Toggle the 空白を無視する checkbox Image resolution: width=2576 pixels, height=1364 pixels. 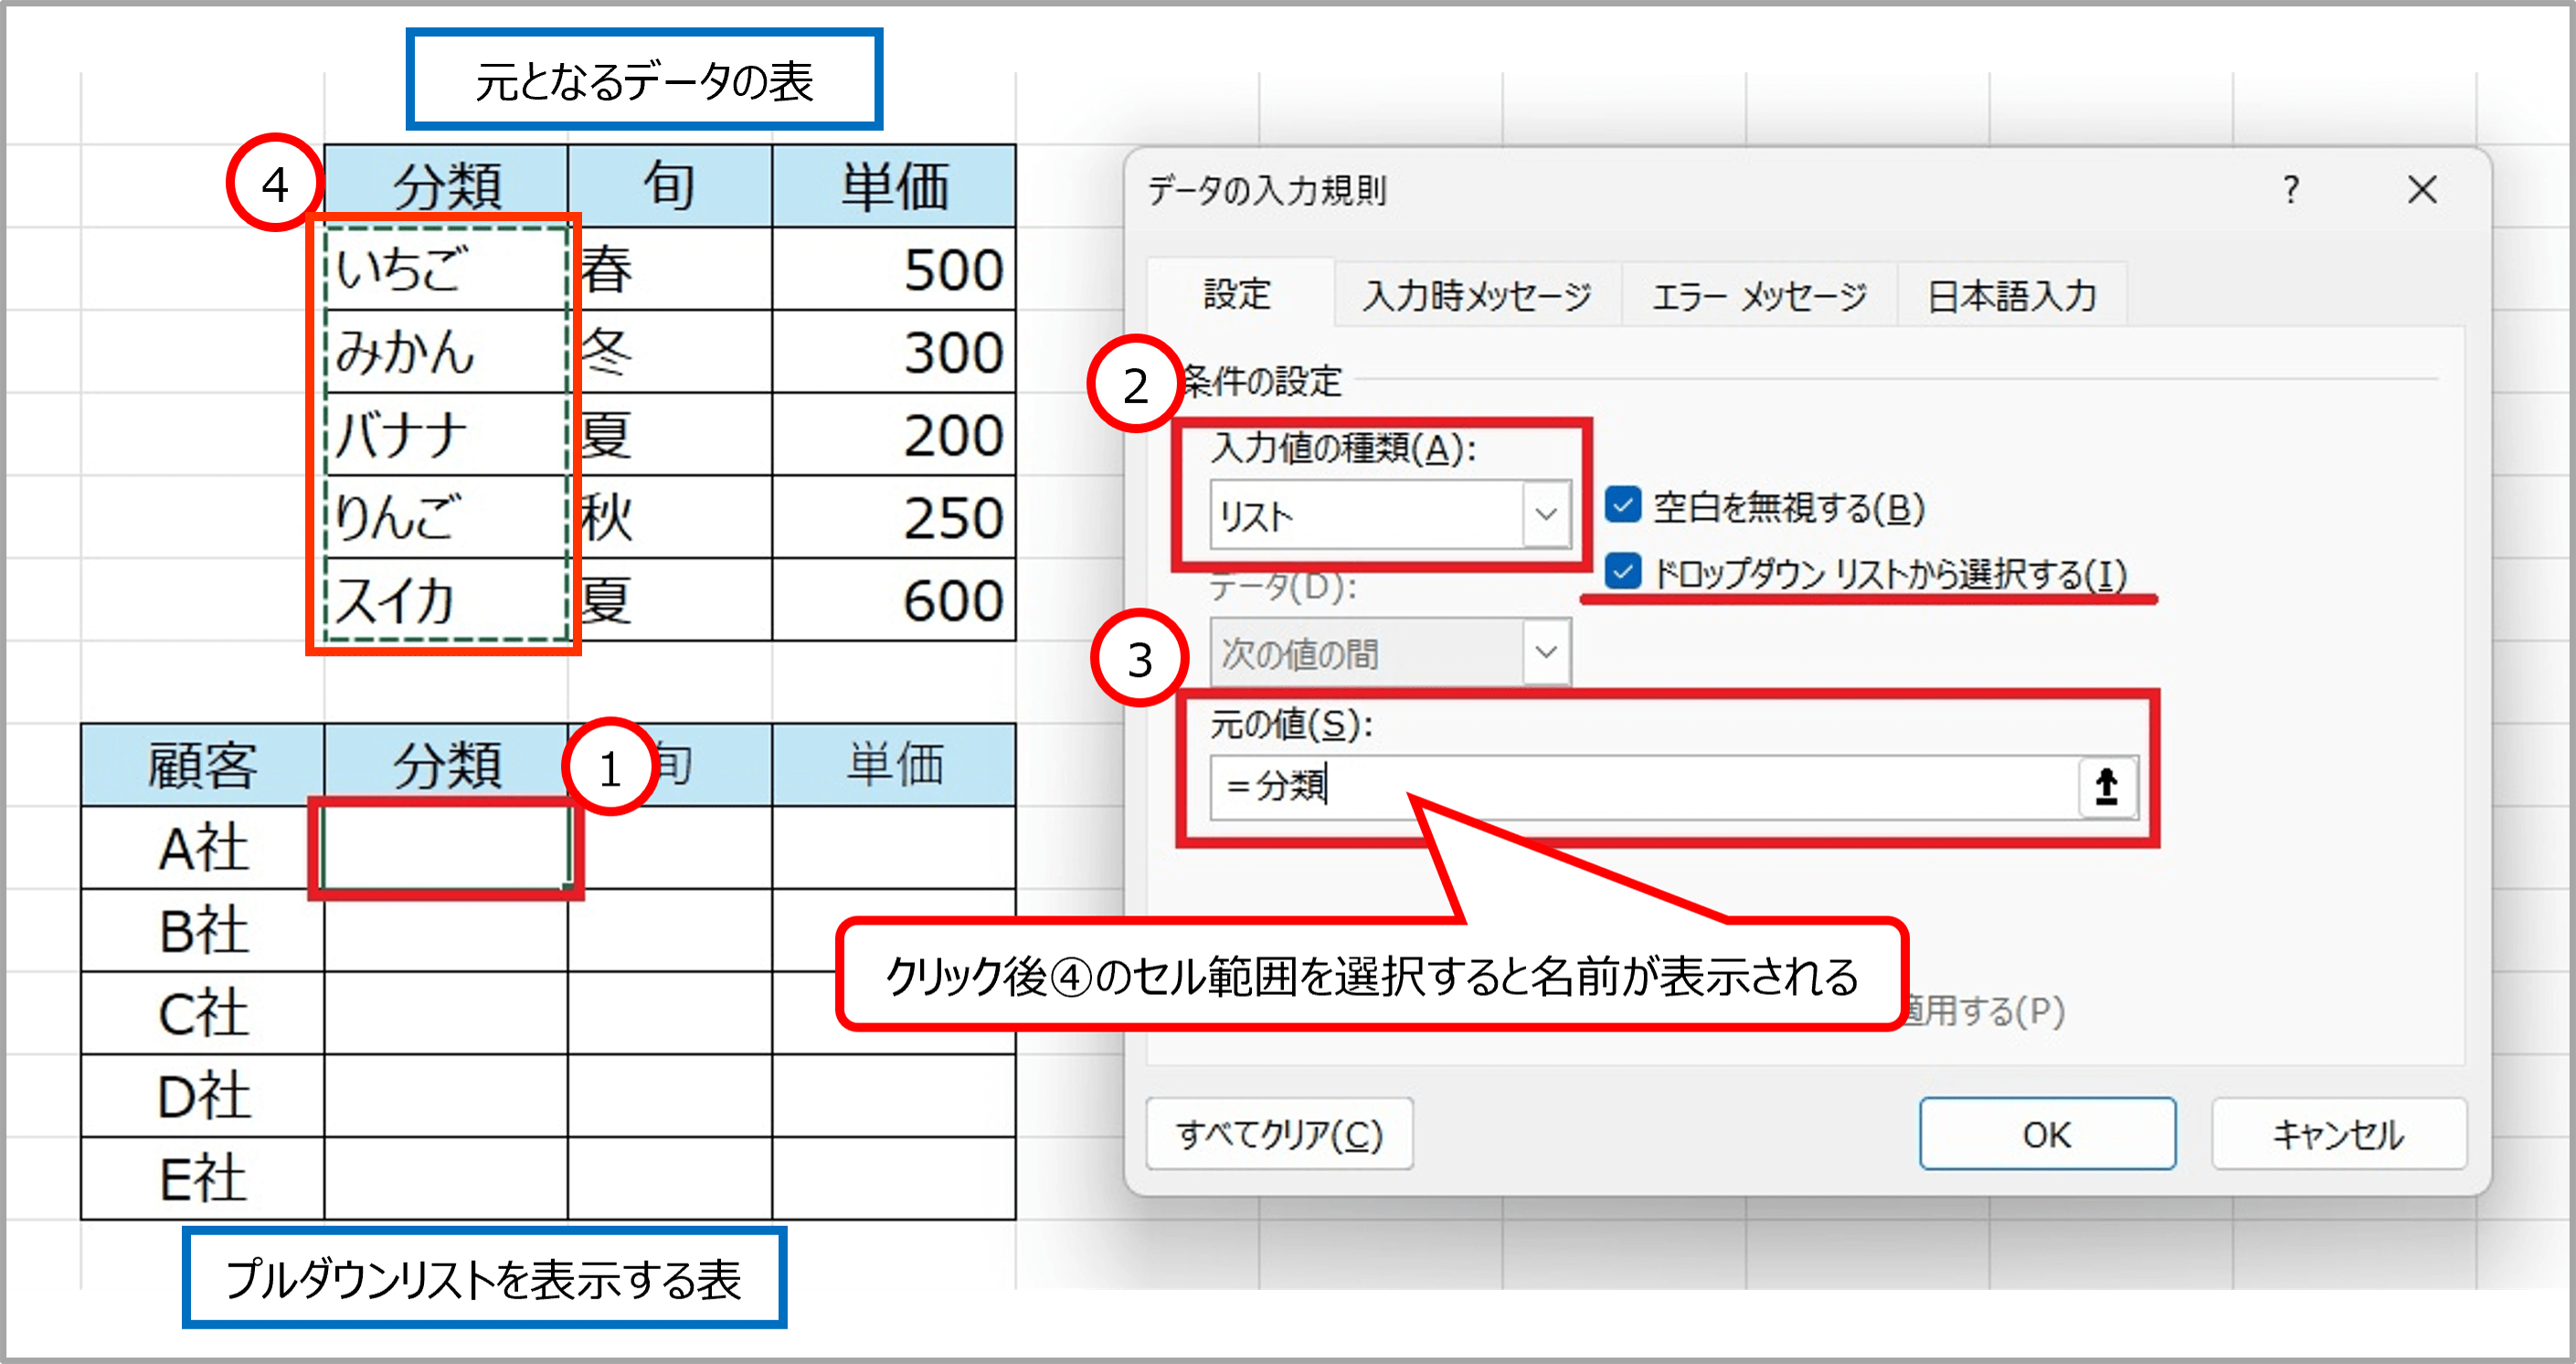1622,506
